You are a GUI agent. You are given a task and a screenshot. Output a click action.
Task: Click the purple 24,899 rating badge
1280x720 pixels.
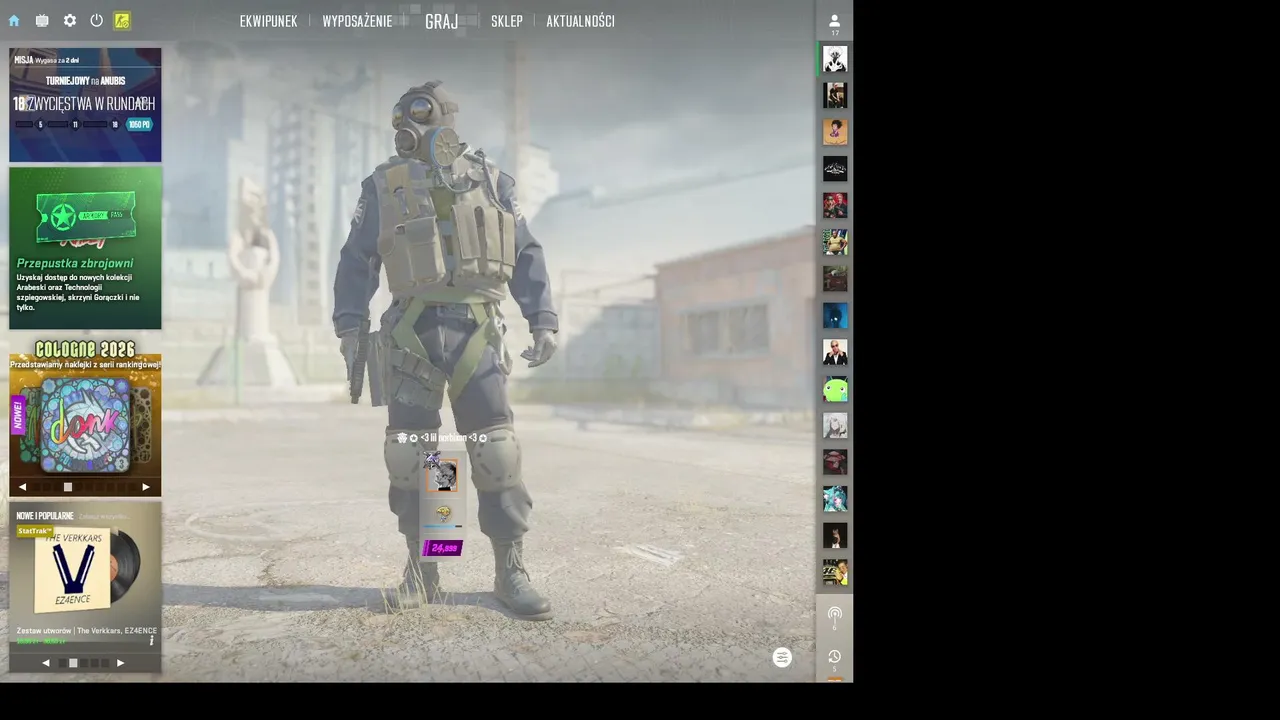click(x=442, y=548)
